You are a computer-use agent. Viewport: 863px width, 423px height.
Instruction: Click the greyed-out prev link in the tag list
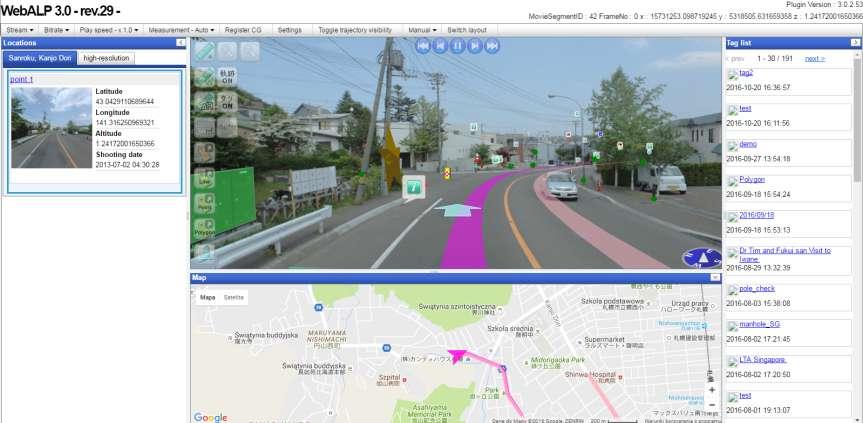(735, 59)
